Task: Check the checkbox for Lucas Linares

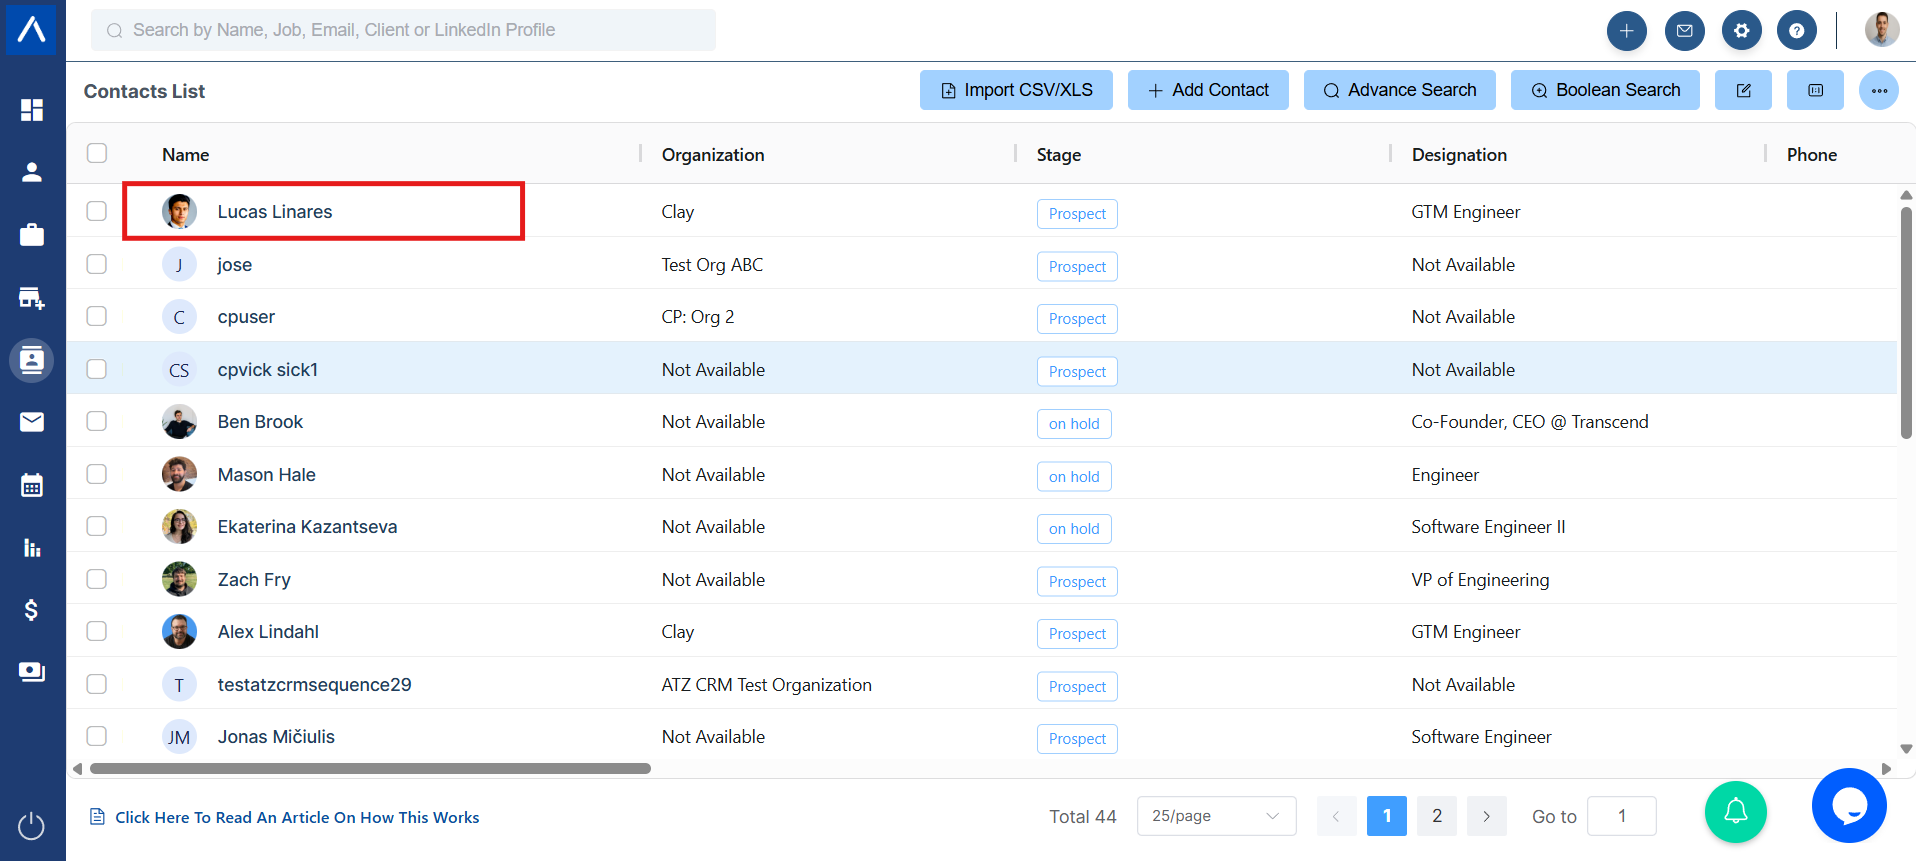Action: (97, 211)
